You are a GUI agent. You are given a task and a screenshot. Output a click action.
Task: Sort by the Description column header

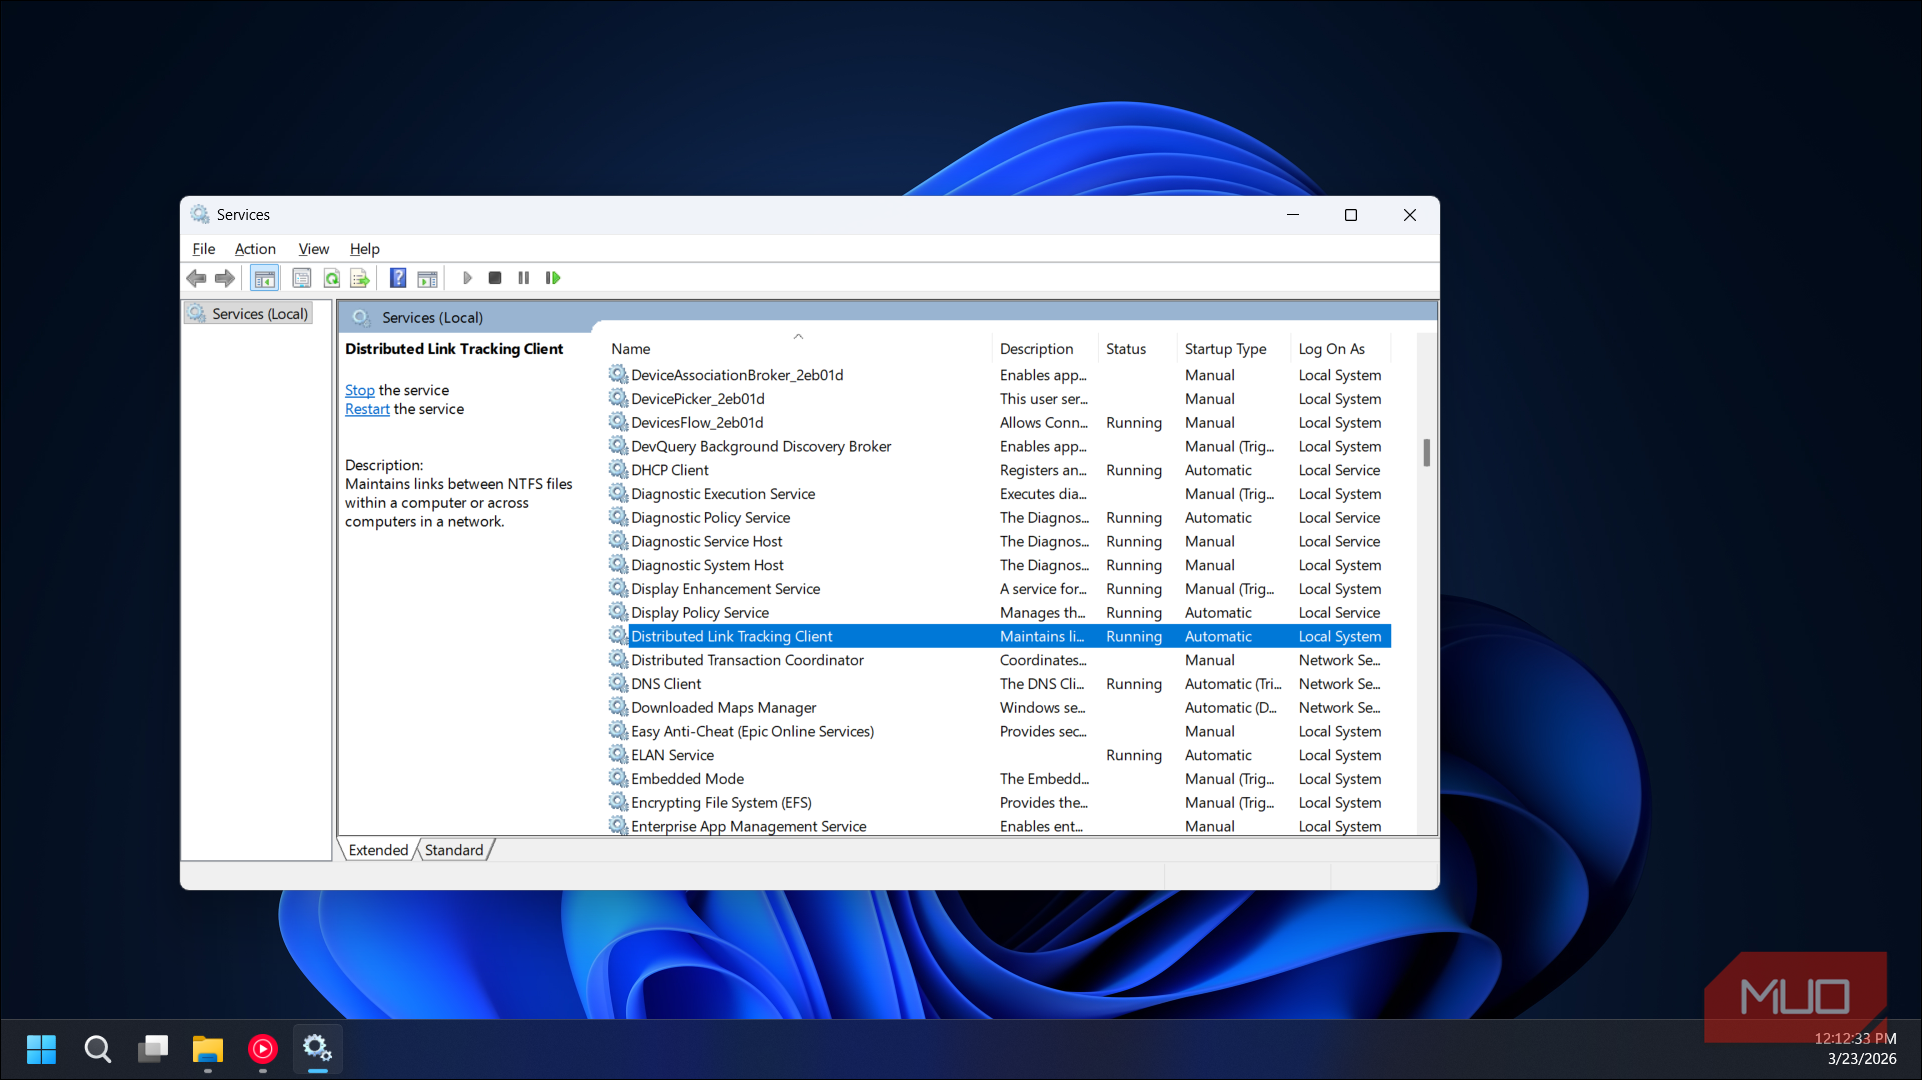(x=1046, y=349)
